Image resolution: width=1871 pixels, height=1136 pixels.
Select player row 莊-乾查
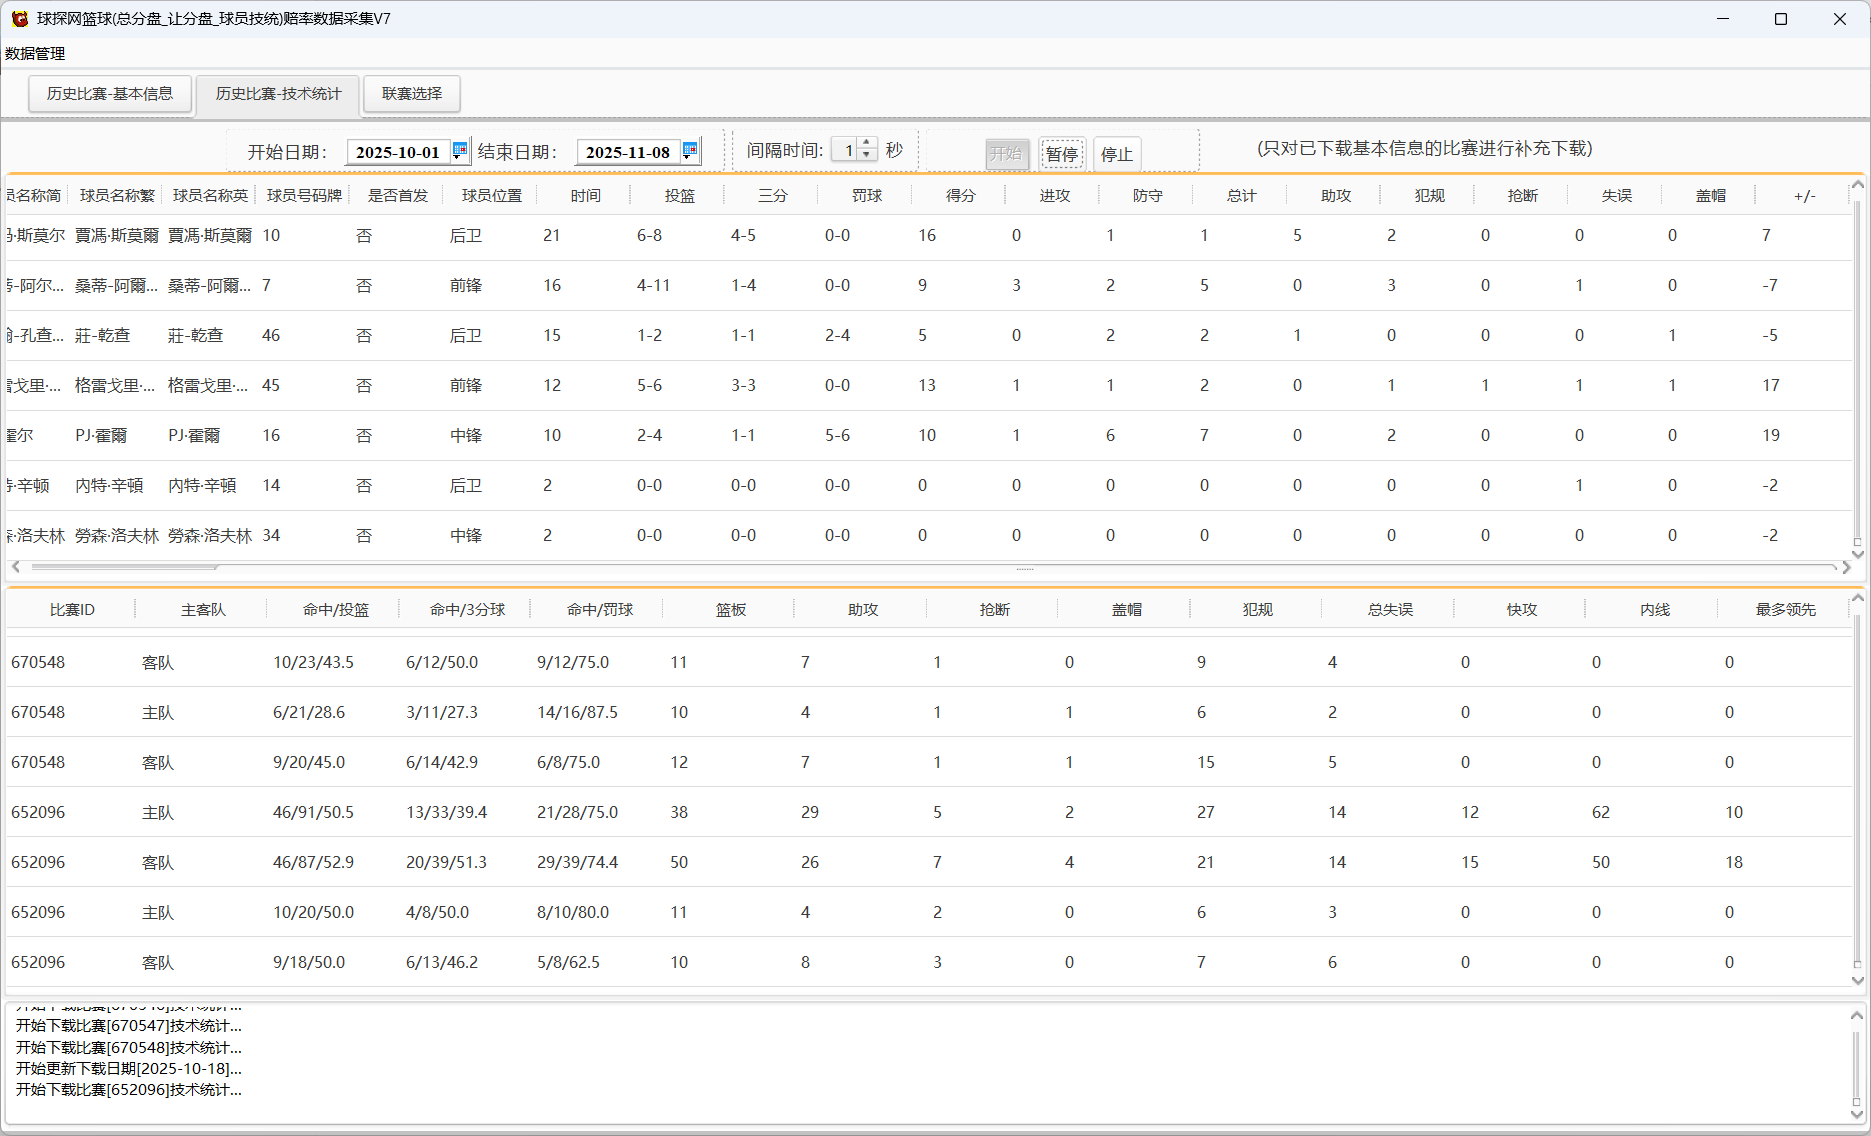(928, 336)
